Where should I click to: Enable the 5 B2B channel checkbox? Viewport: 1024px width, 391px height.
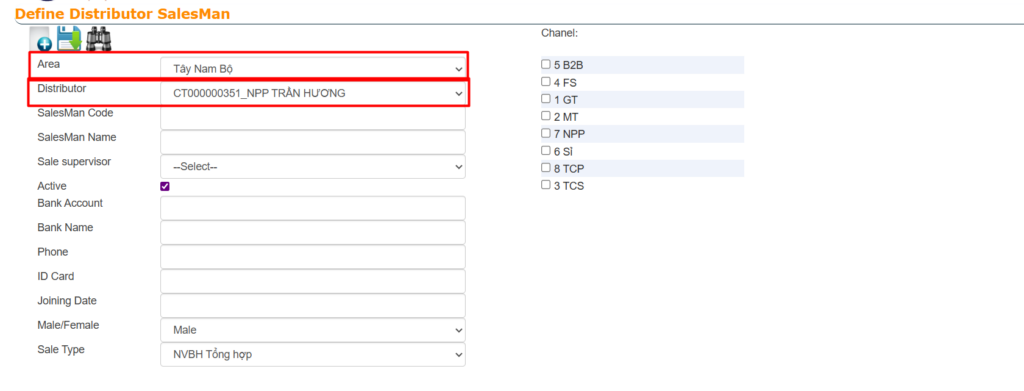coord(546,65)
